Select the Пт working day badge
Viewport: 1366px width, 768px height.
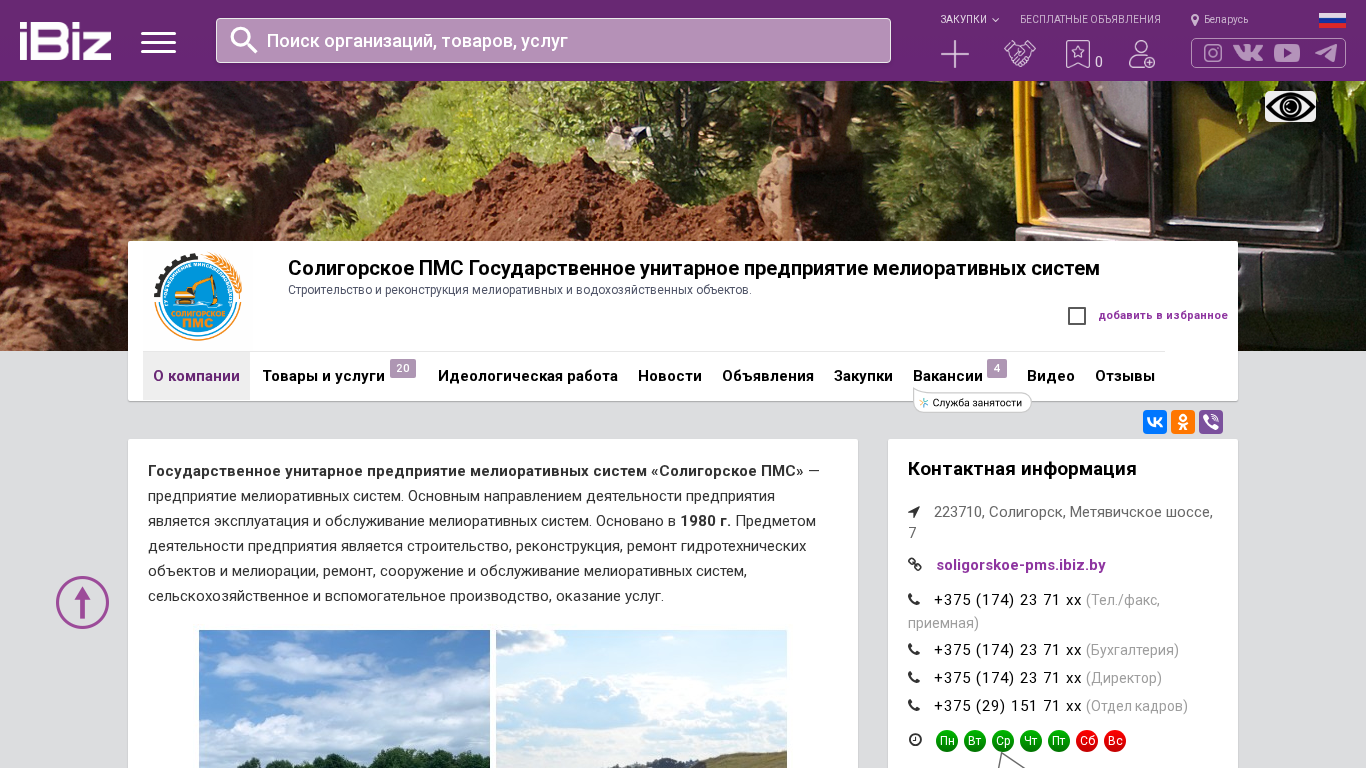tap(1059, 741)
